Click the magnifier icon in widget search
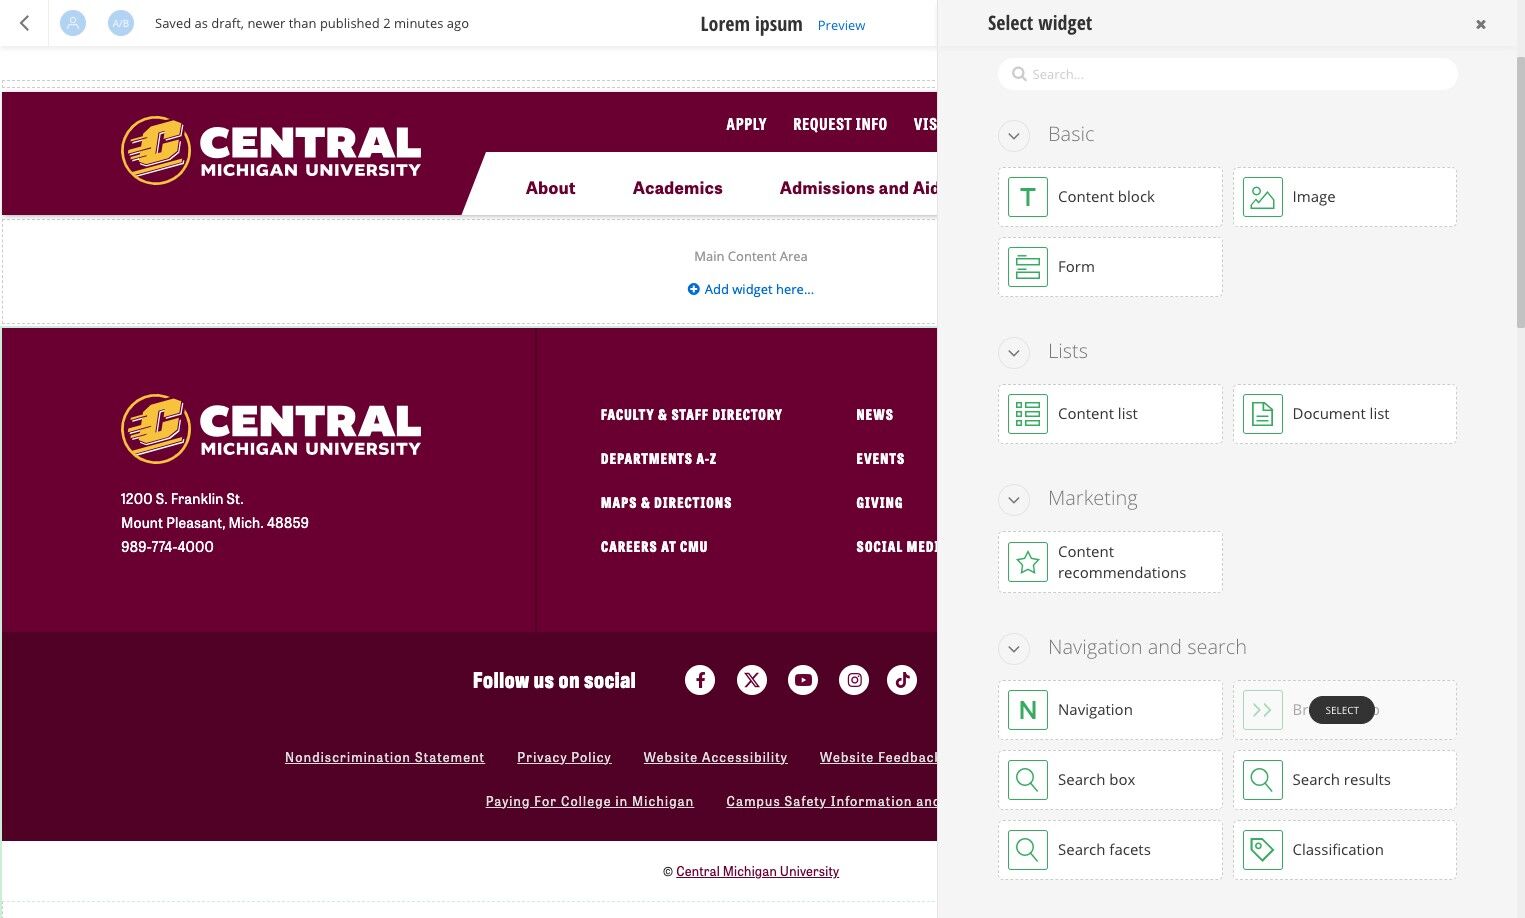 [x=1019, y=74]
